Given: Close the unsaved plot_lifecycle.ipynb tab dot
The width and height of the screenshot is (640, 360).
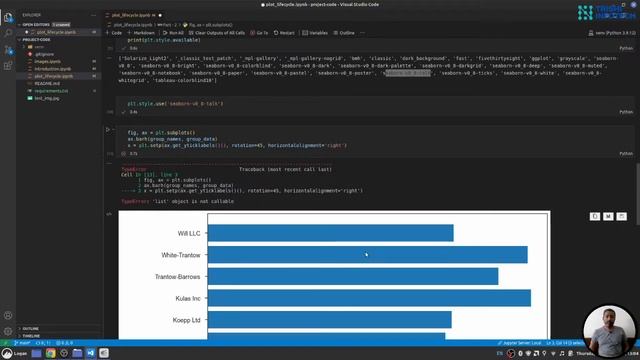Looking at the screenshot, I should 160,15.
